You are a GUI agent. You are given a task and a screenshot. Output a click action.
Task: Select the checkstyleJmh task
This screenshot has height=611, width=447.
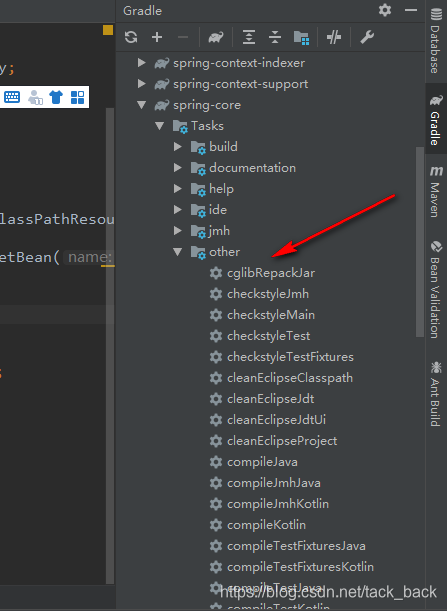pyautogui.click(x=268, y=294)
